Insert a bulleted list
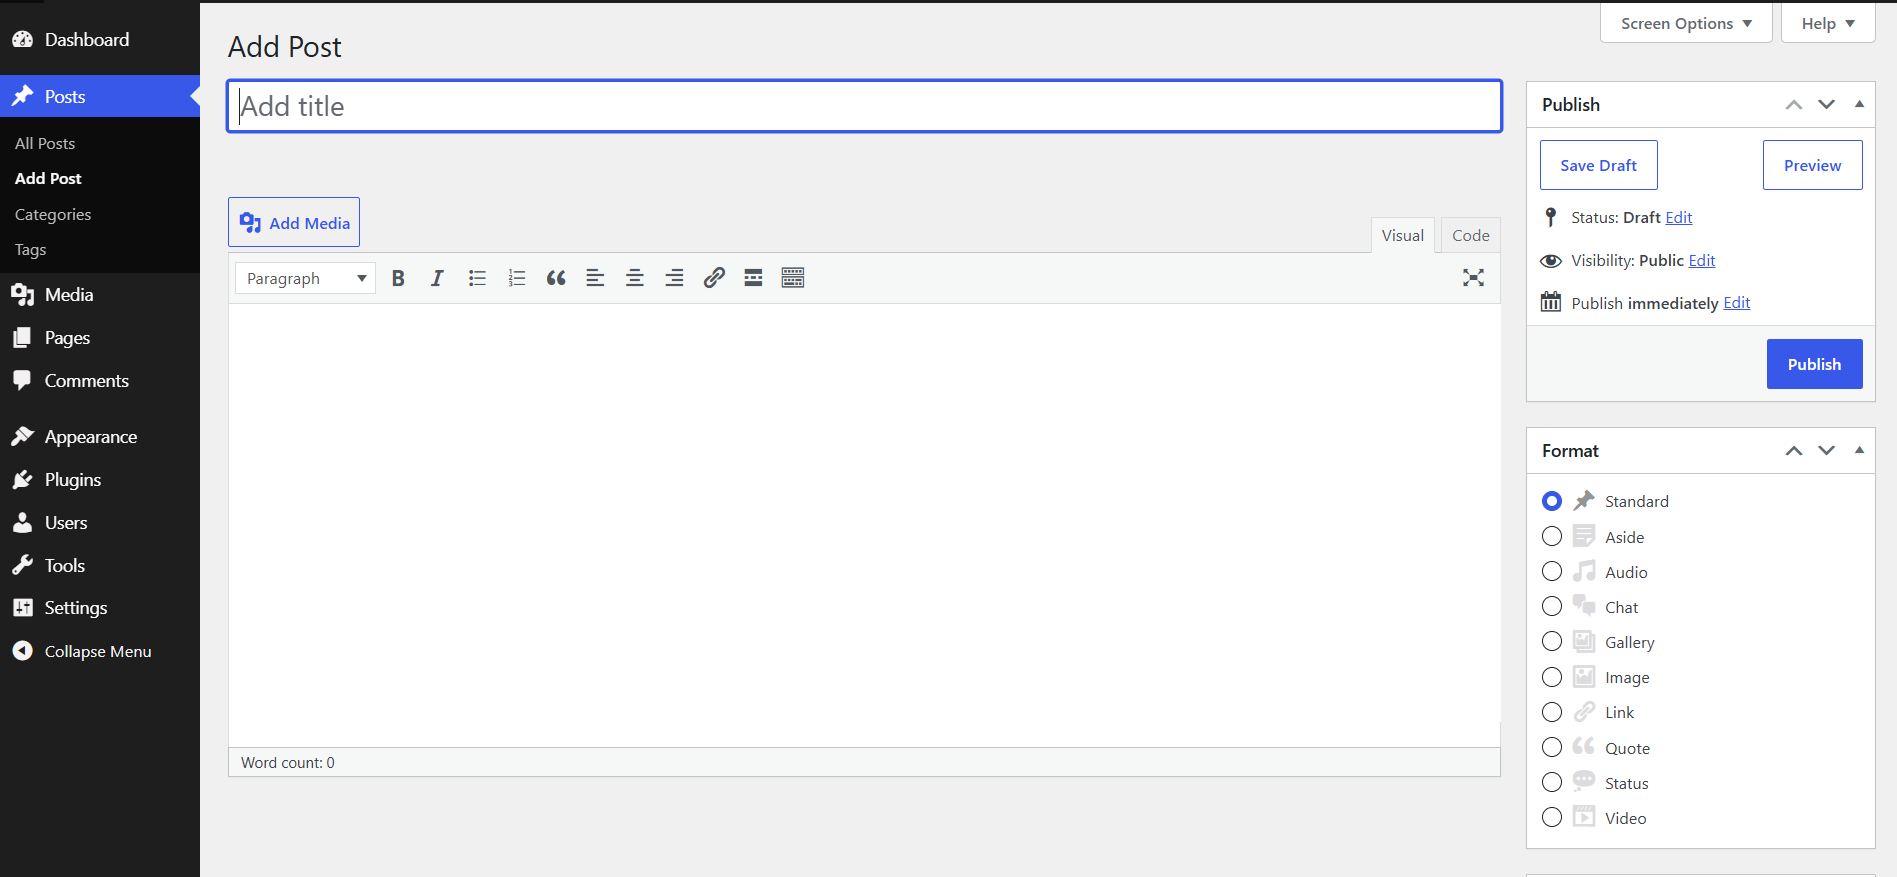 tap(477, 278)
